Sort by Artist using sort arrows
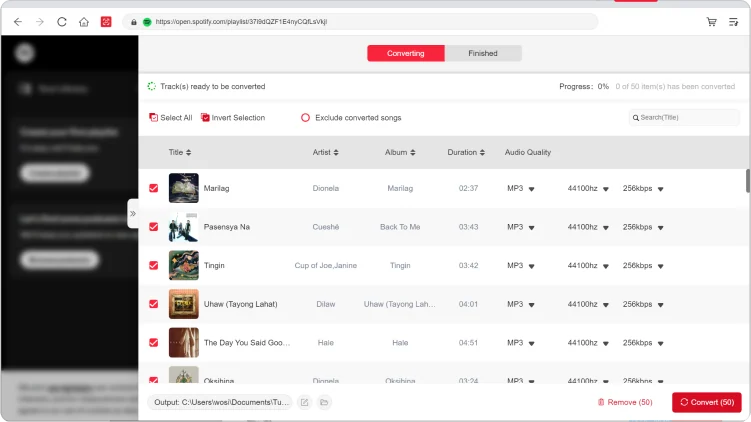The image size is (751, 422). pyautogui.click(x=336, y=152)
